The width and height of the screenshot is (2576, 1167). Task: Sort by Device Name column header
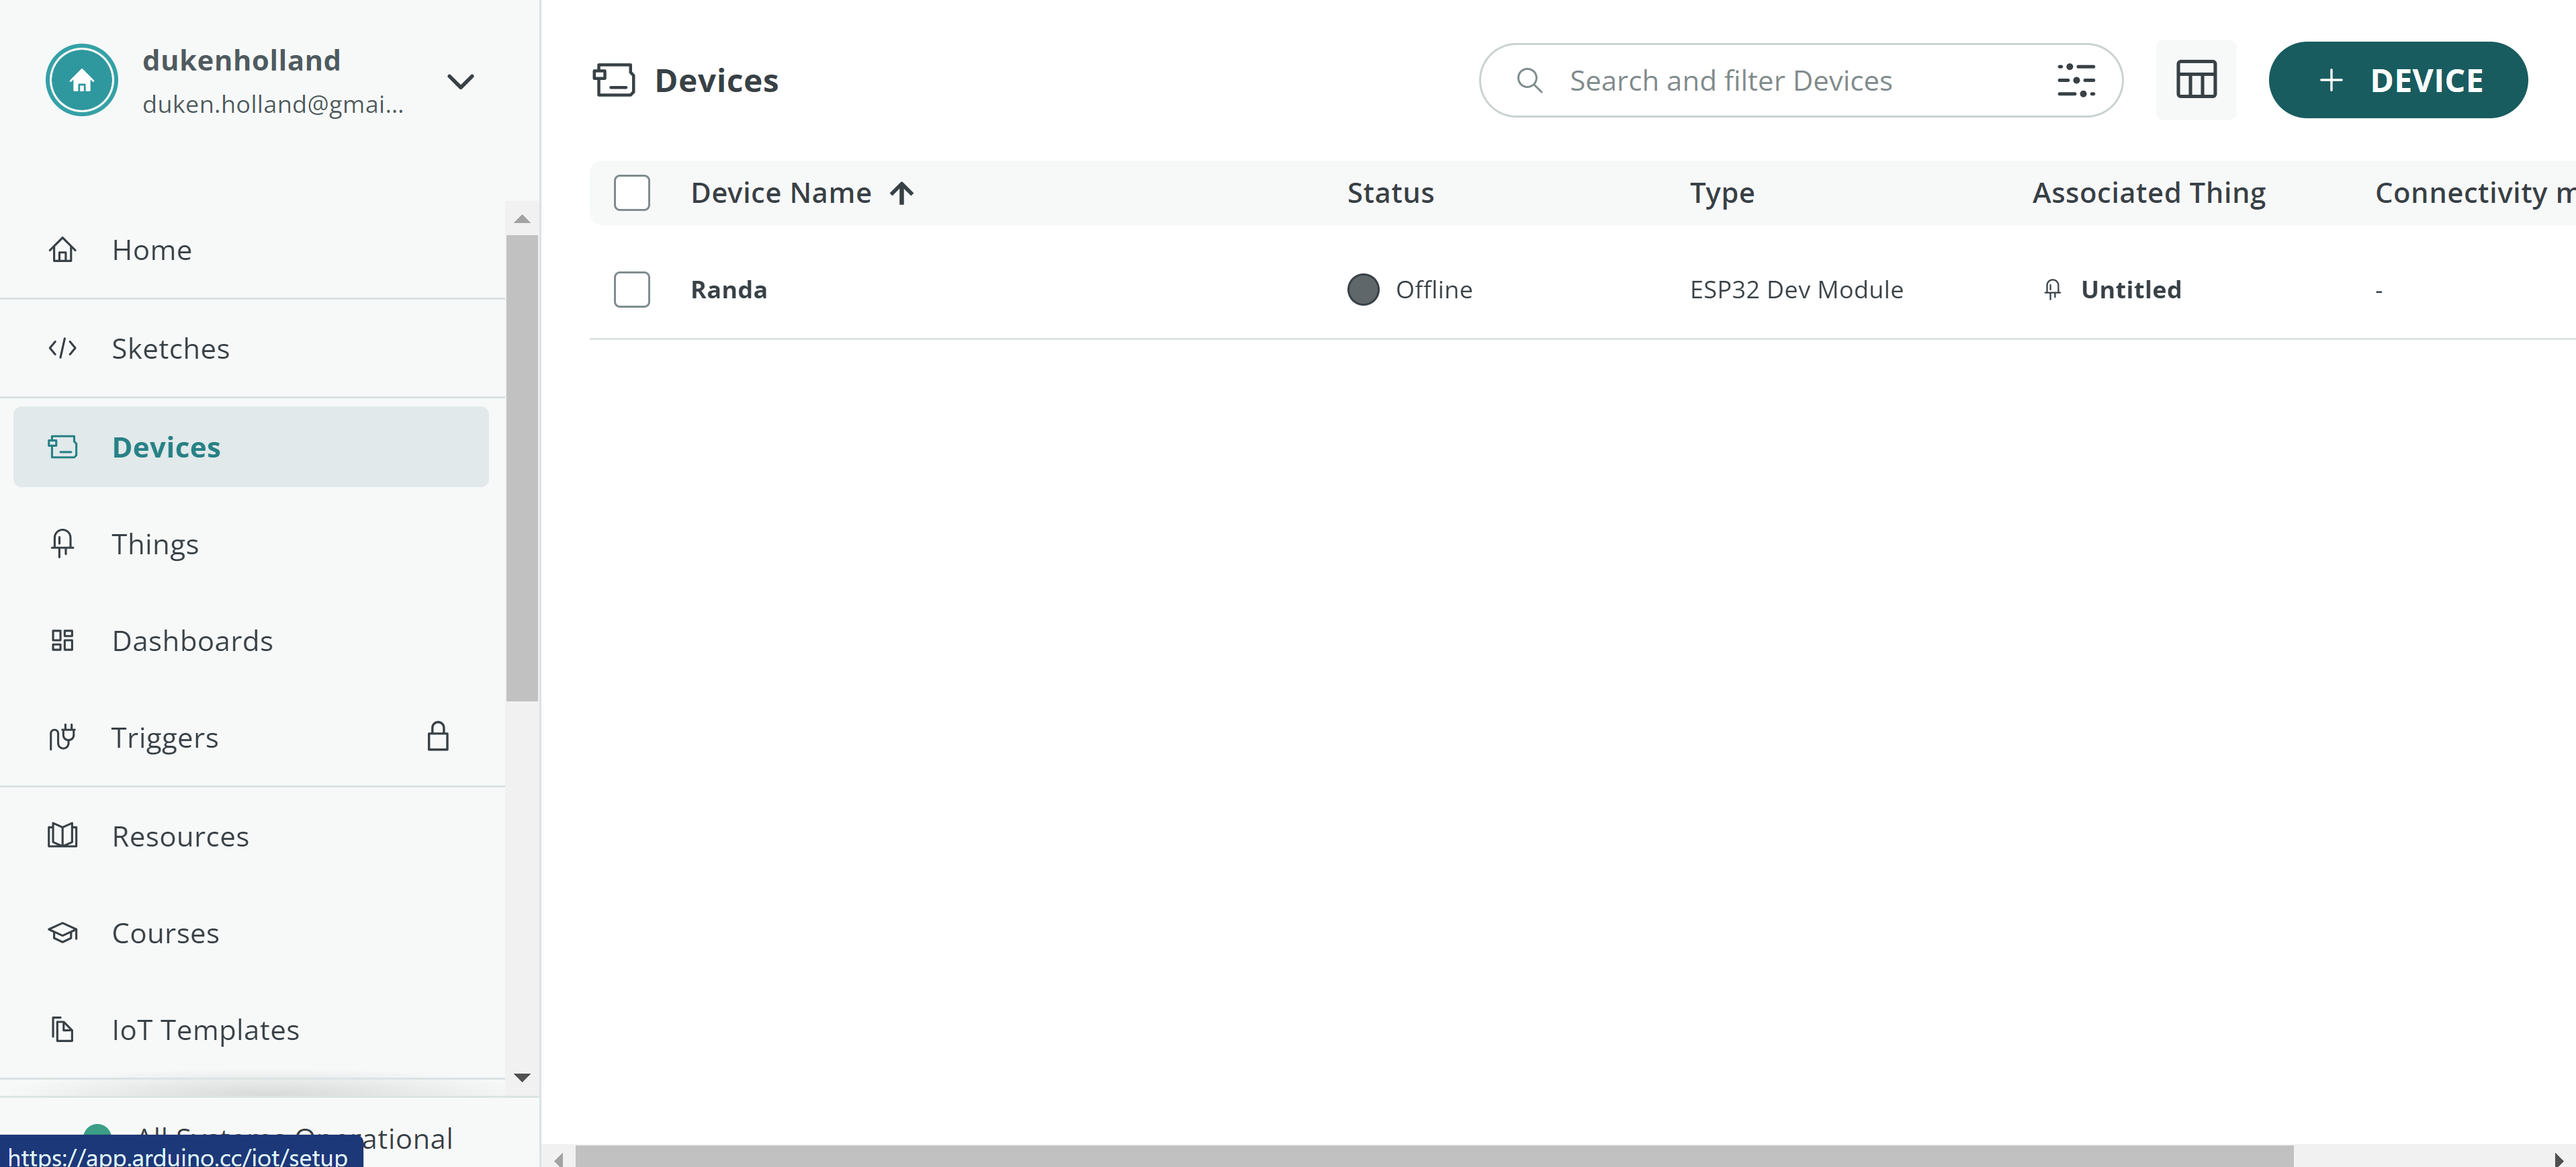click(x=781, y=193)
